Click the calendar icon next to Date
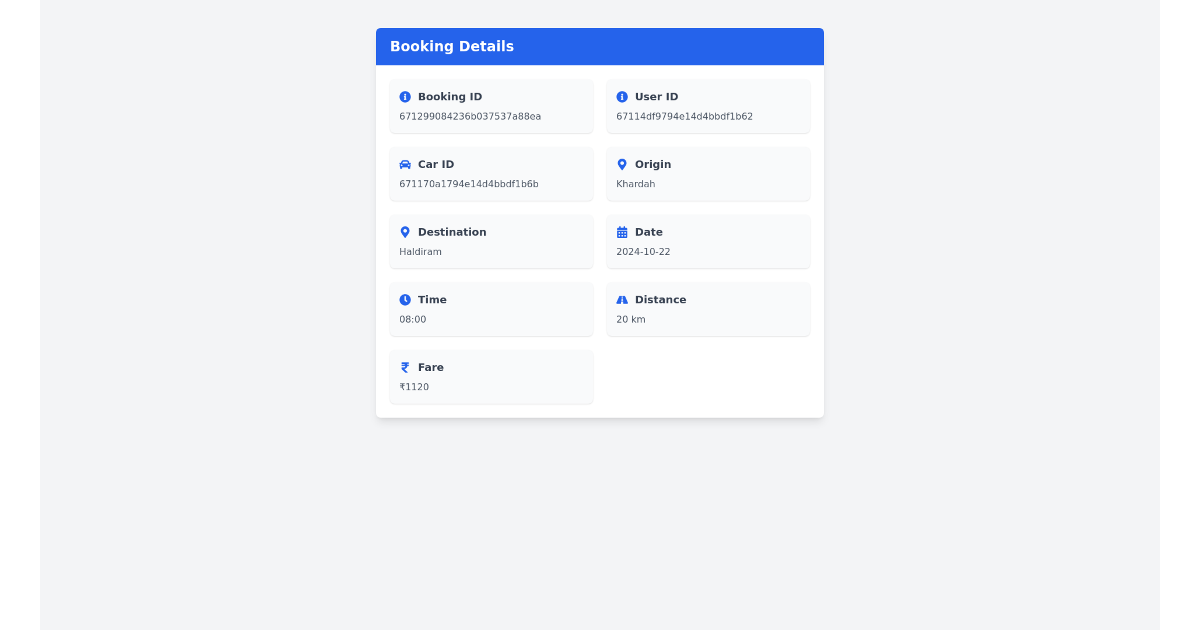The image size is (1200, 630). [621, 231]
